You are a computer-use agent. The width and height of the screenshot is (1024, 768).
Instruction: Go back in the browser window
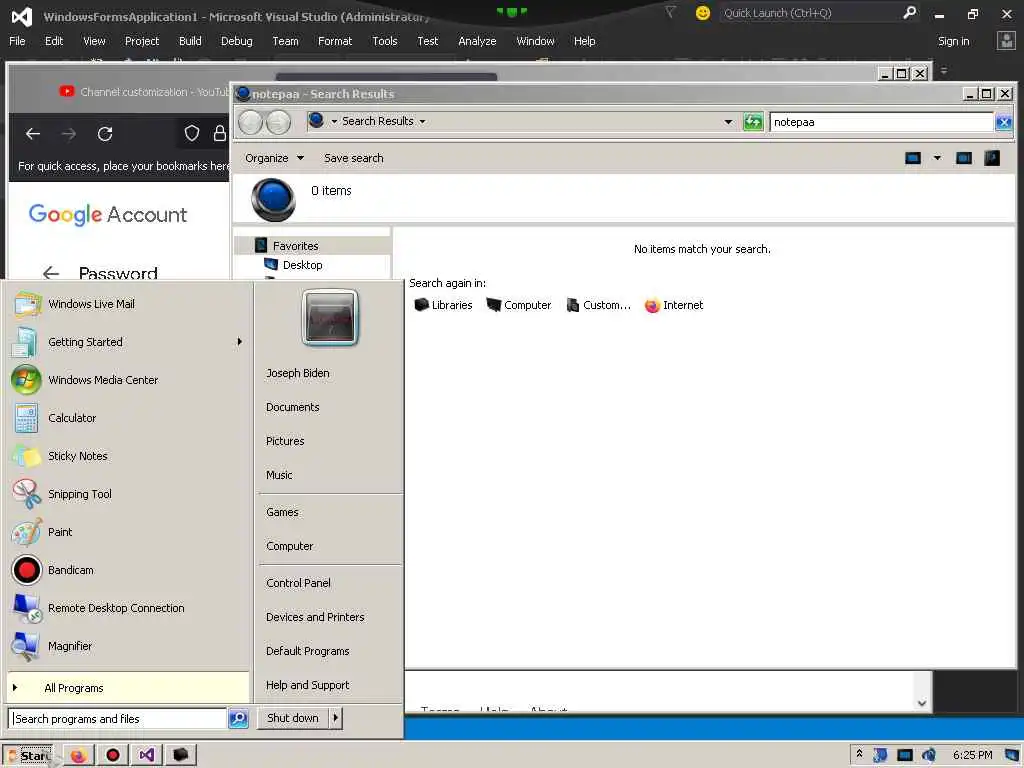33,135
